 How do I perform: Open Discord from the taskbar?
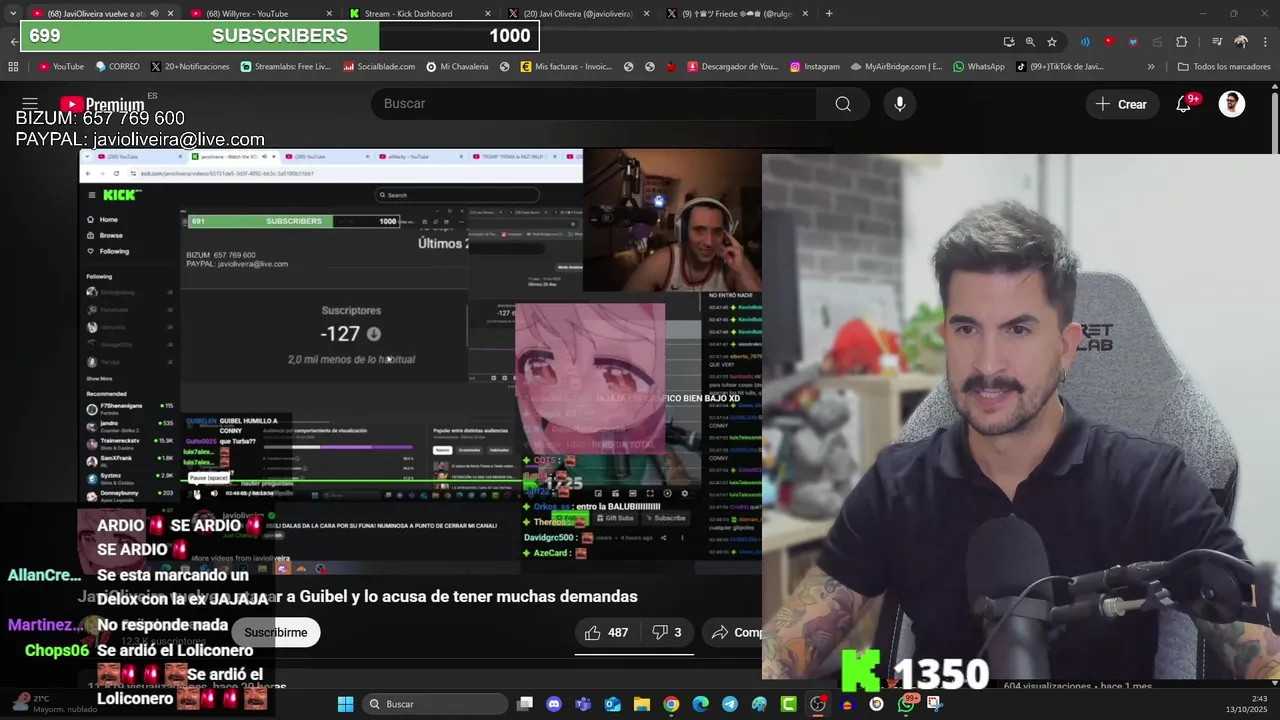[554, 704]
